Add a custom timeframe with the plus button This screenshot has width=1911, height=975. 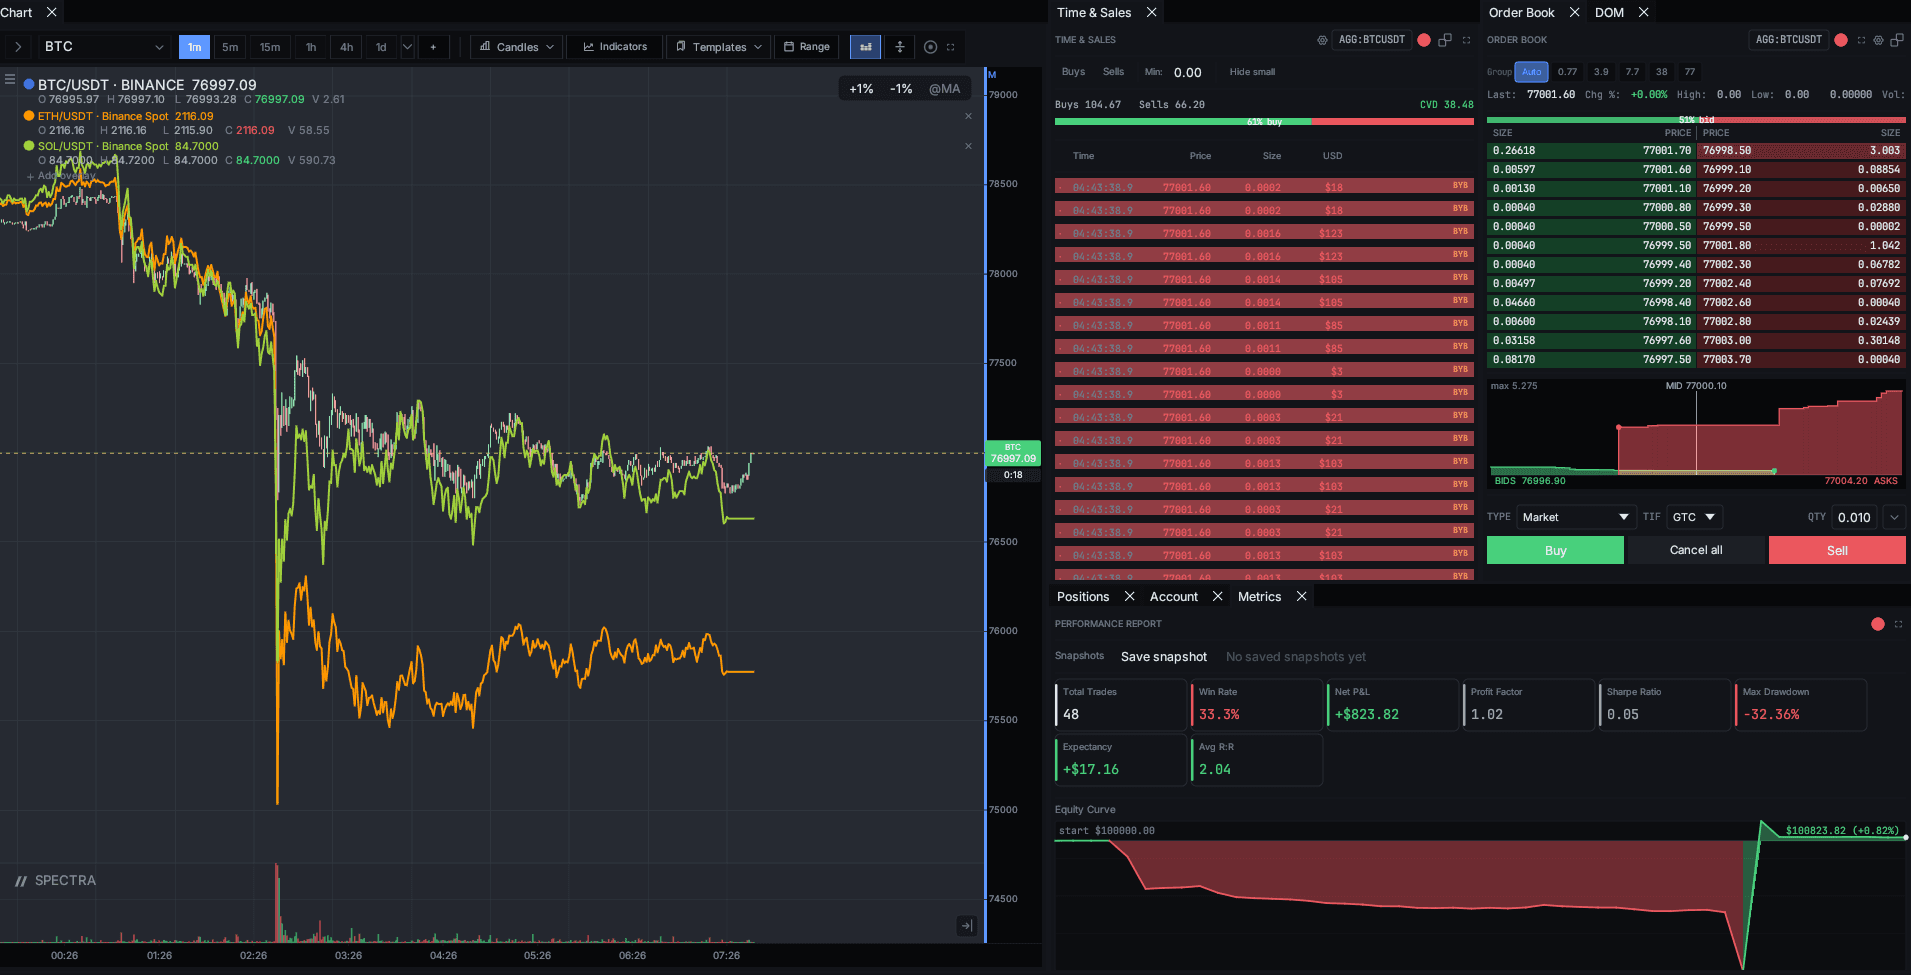(x=433, y=47)
